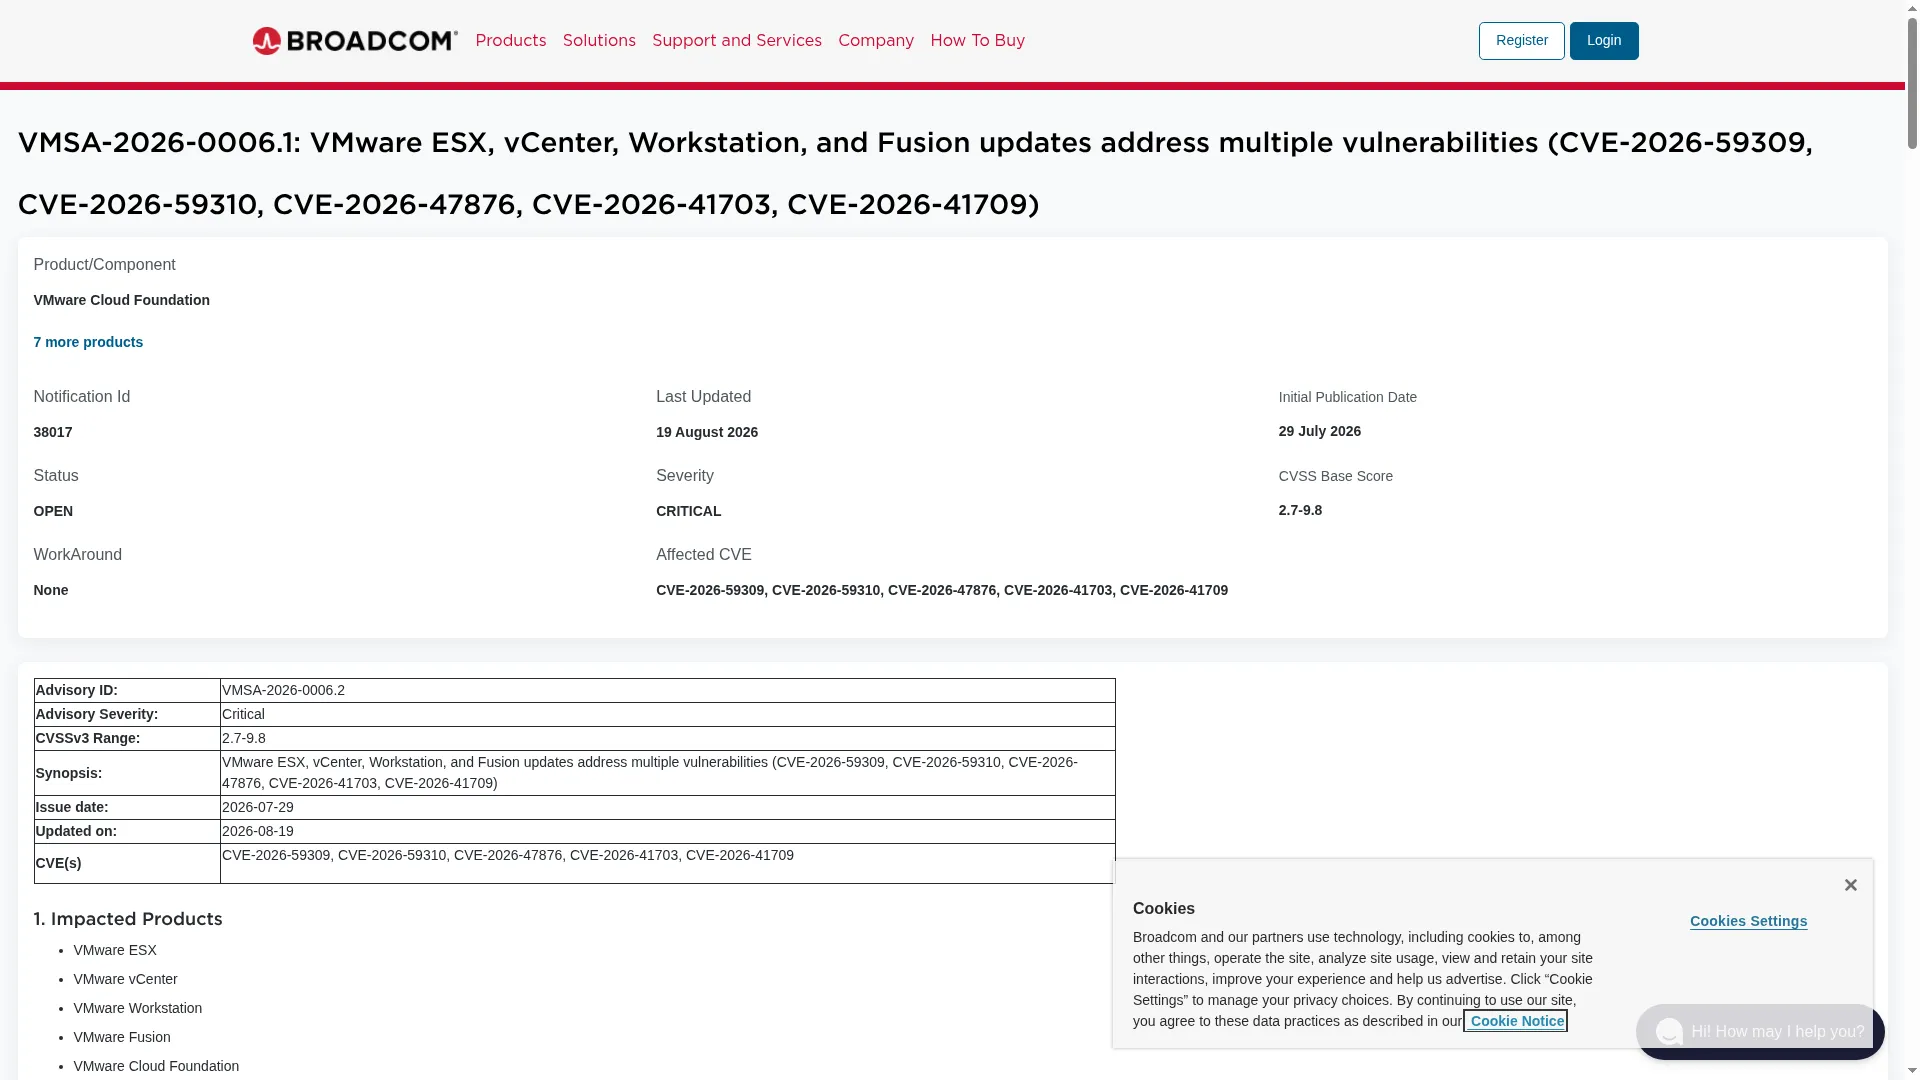Select the Advisory Severity cell Critical
The width and height of the screenshot is (1920, 1080).
coord(667,714)
